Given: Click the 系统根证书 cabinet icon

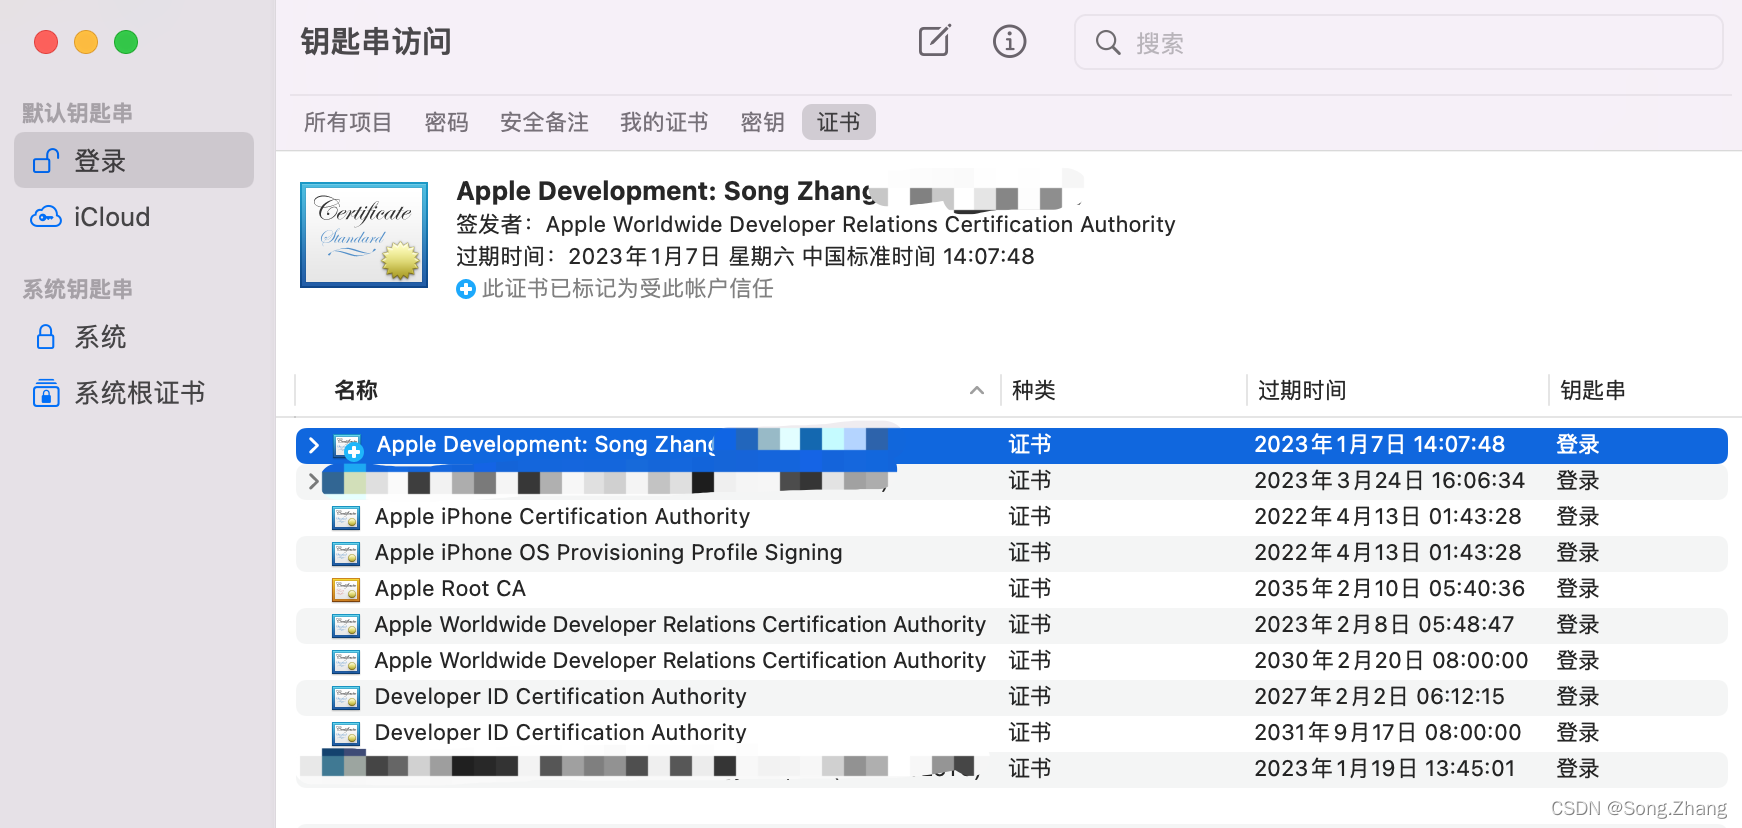Looking at the screenshot, I should tap(46, 393).
